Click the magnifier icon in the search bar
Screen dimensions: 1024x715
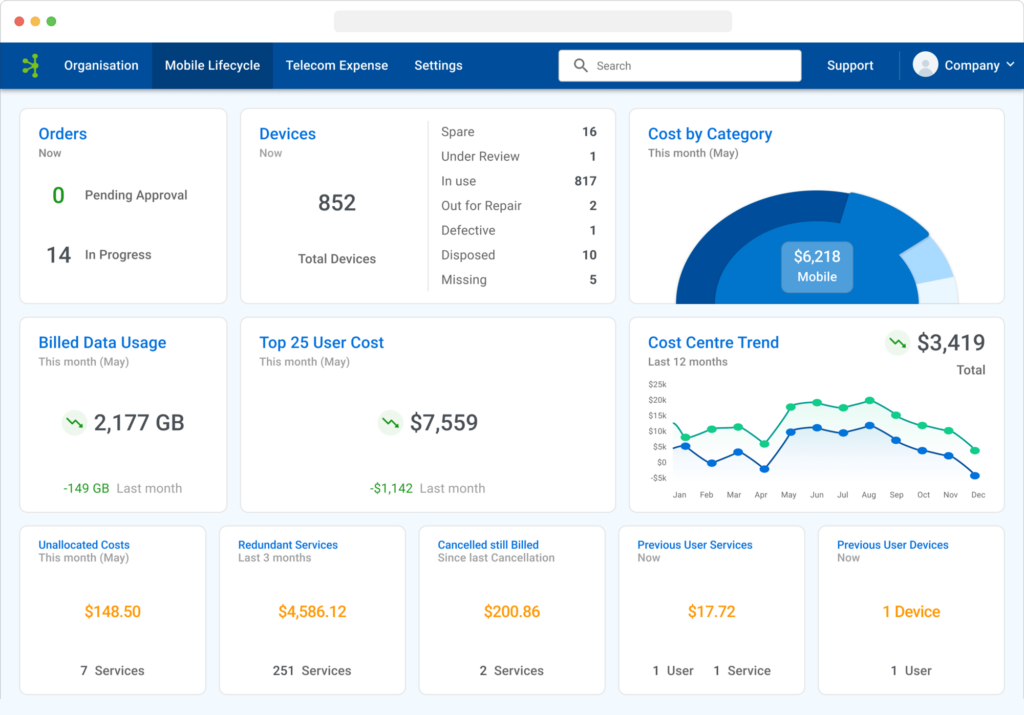point(581,65)
